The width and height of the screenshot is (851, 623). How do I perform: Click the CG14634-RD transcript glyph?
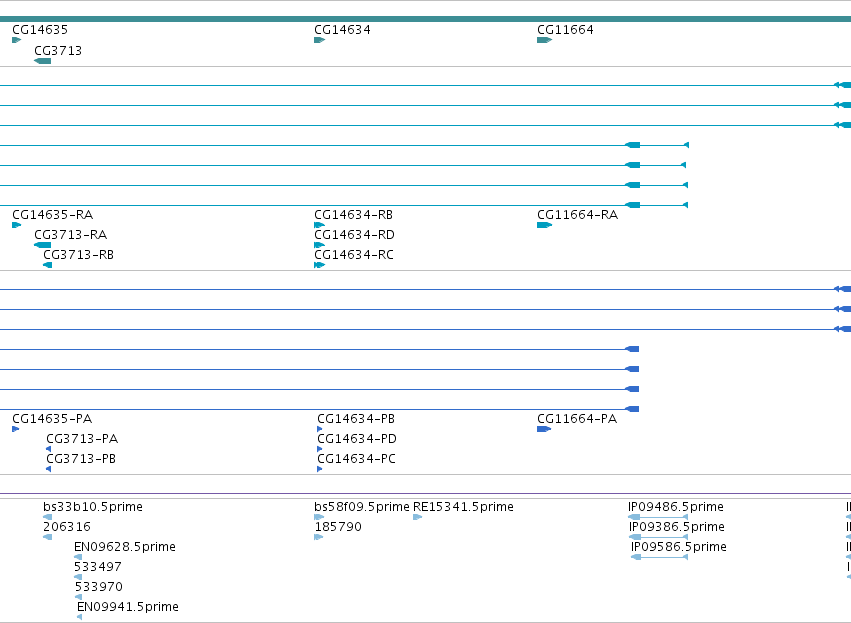pos(319,245)
